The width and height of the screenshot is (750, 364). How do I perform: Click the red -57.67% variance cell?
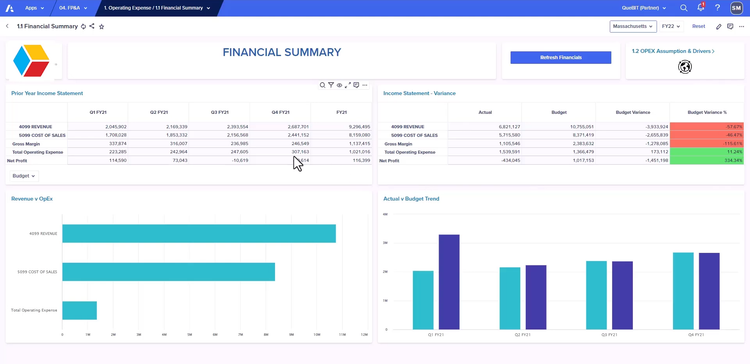[x=707, y=127]
